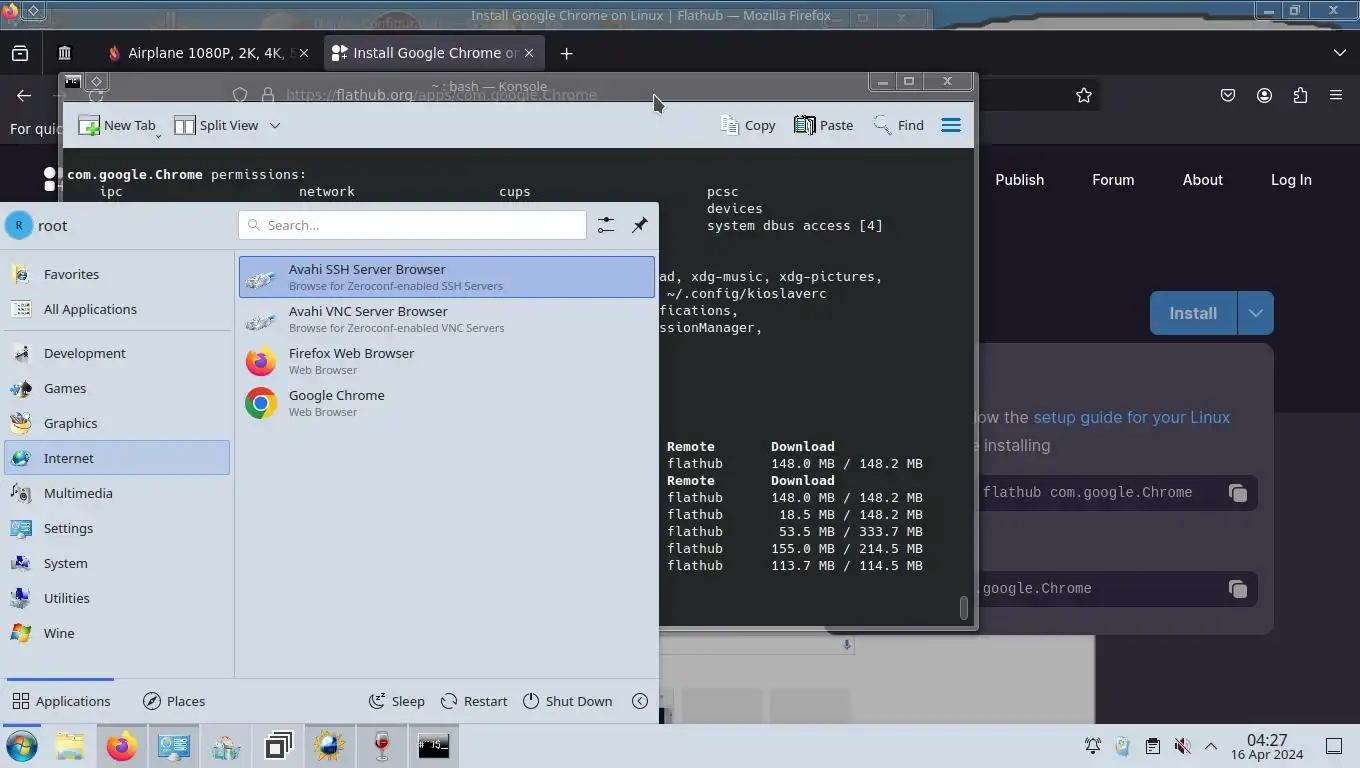The width and height of the screenshot is (1360, 768).
Task: Open Konsole terminal taskbar icon
Action: click(434, 746)
